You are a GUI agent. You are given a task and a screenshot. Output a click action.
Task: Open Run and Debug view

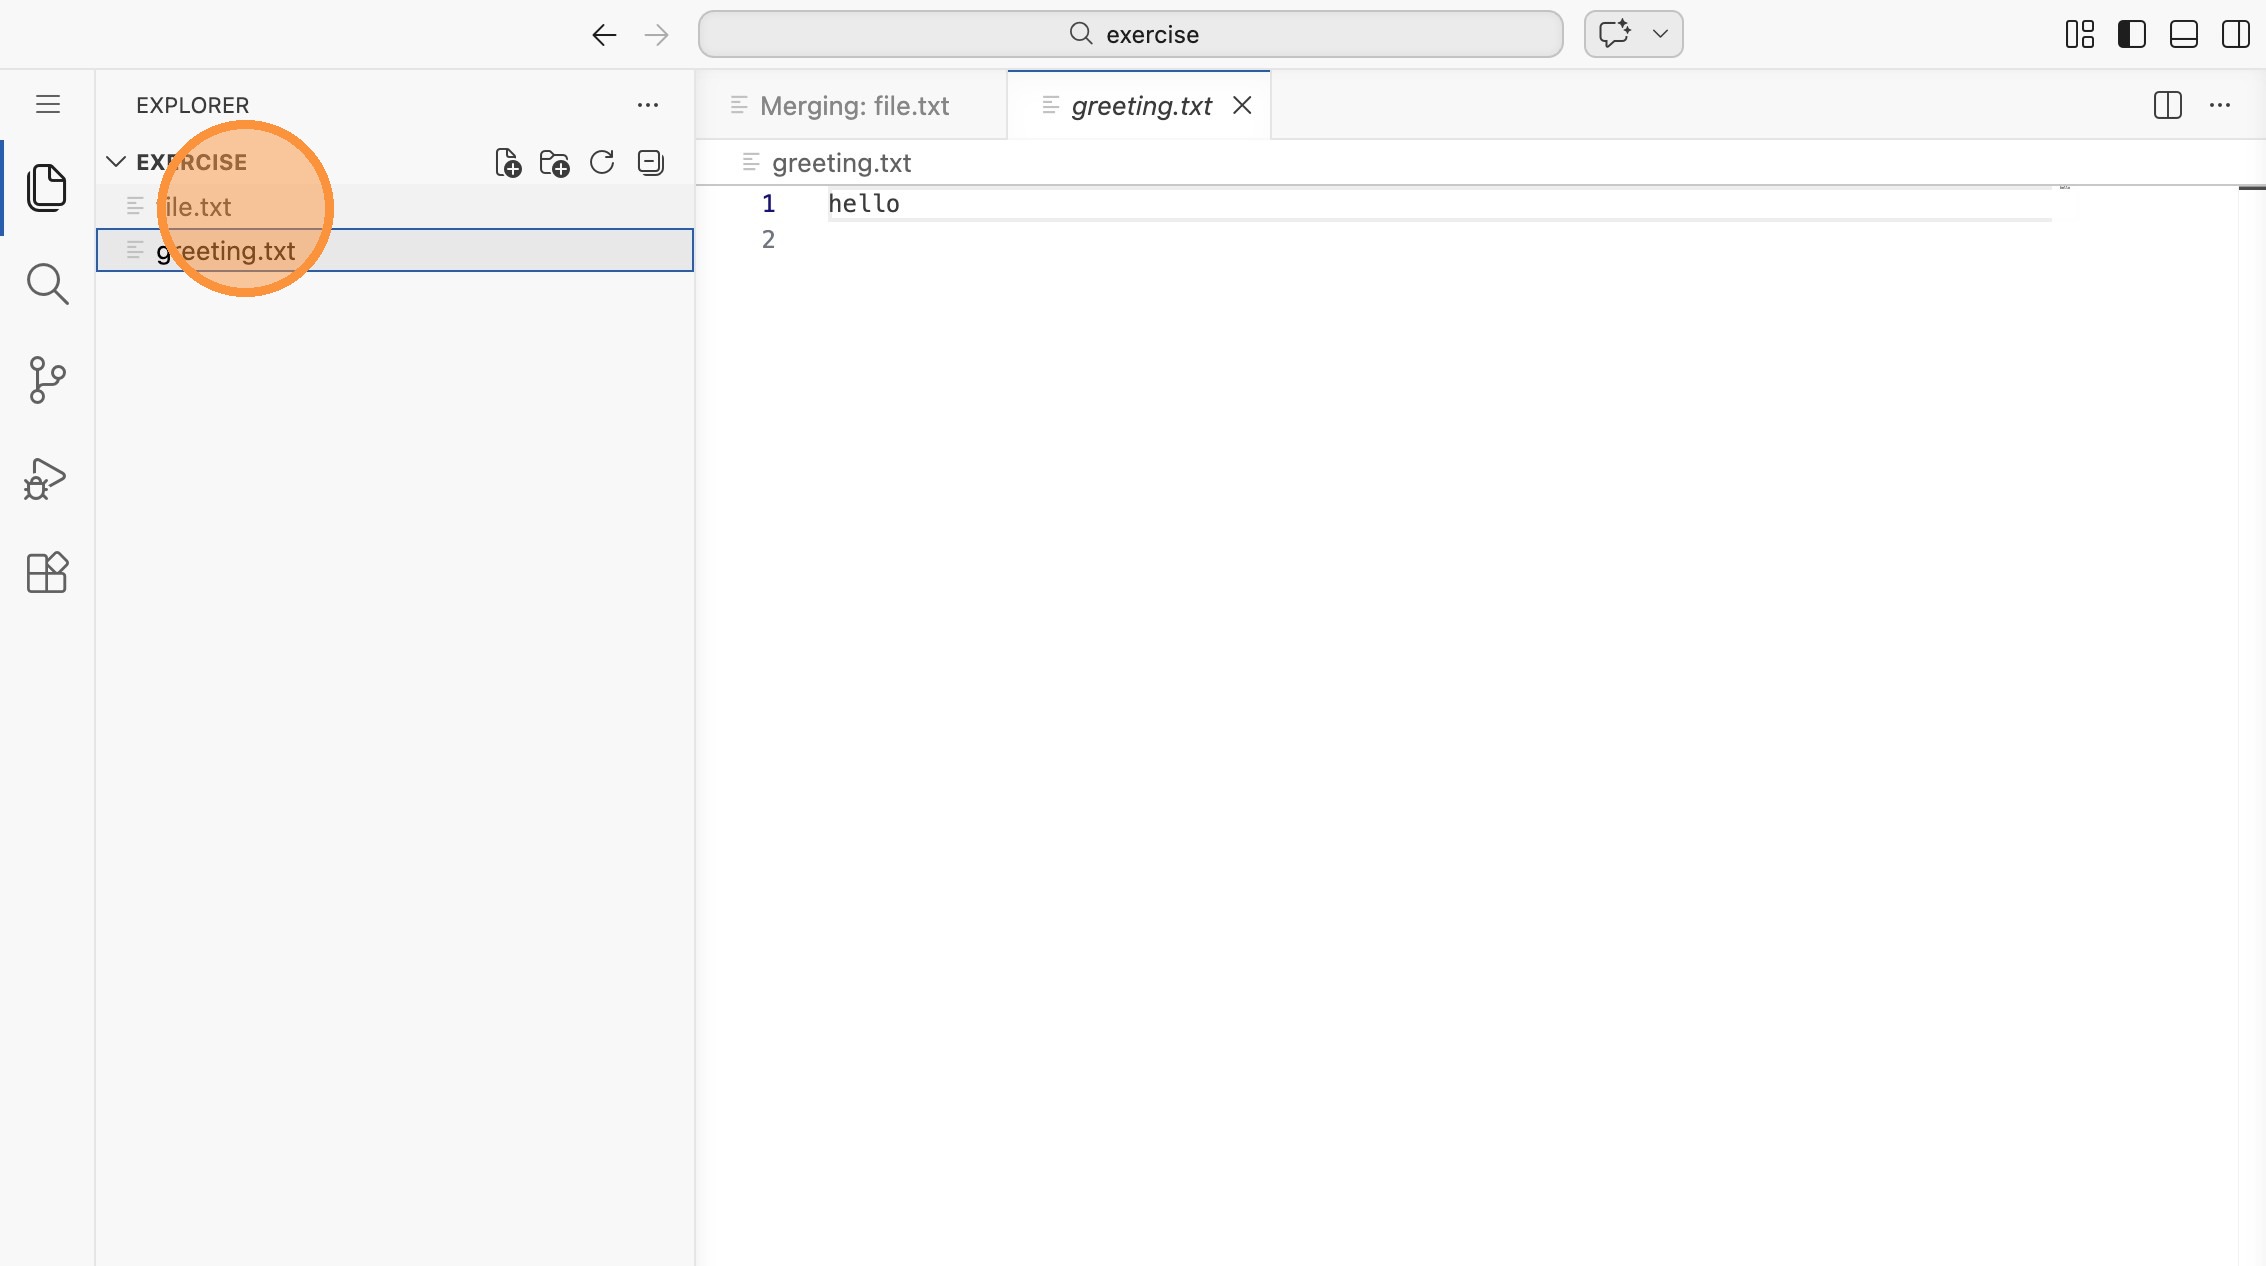coord(47,478)
